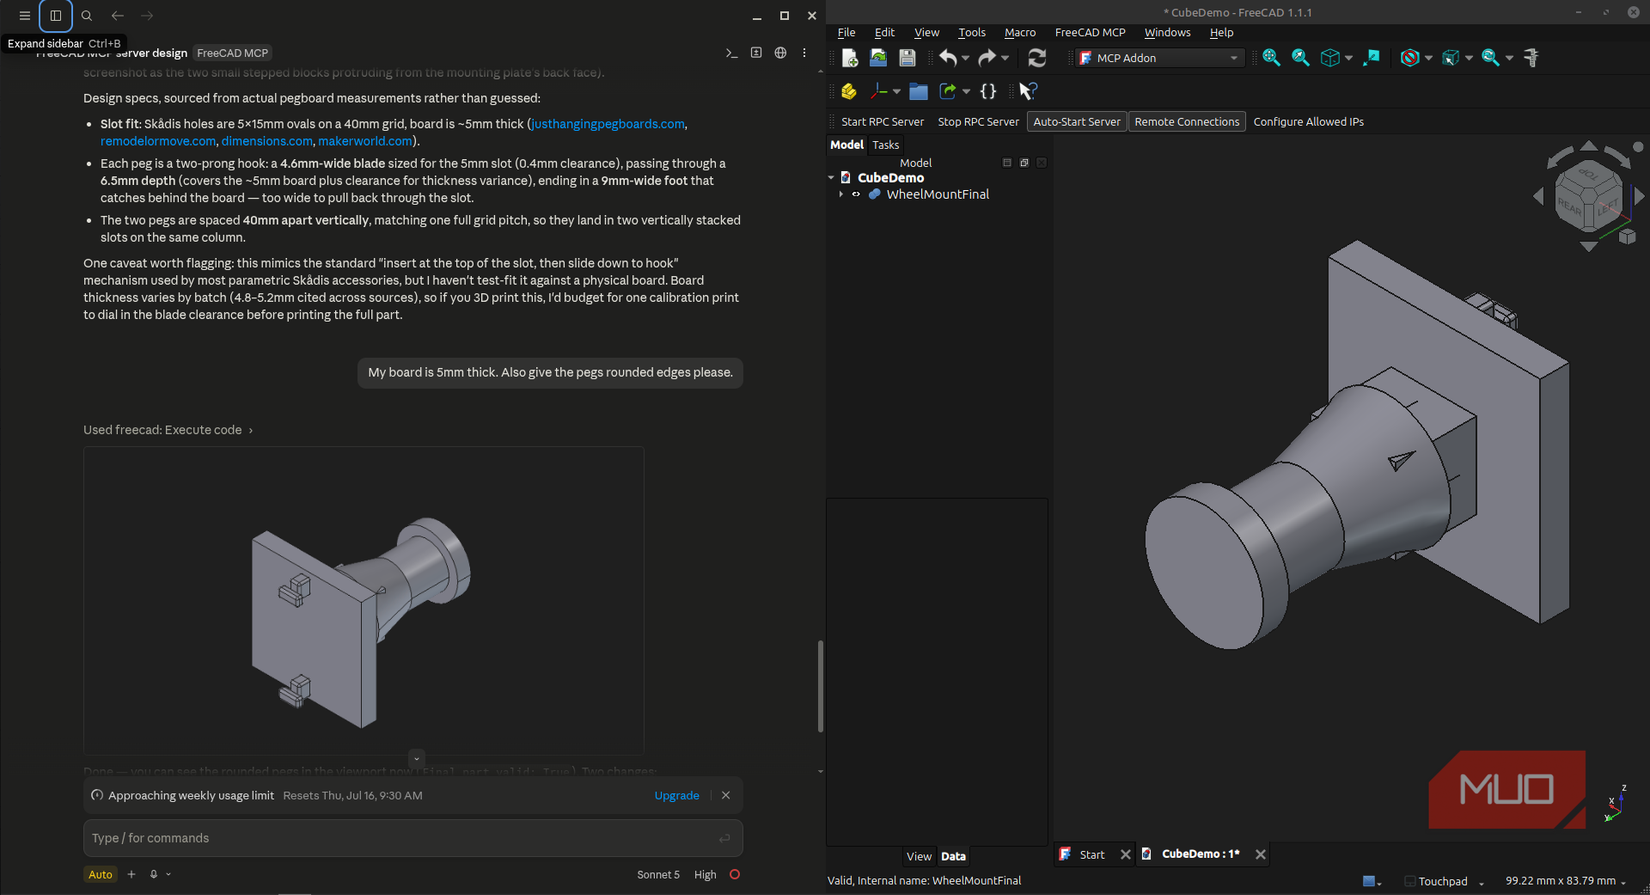The height and width of the screenshot is (895, 1650).
Task: Open the Touchpad navigation style dropdown
Action: pos(1445,881)
